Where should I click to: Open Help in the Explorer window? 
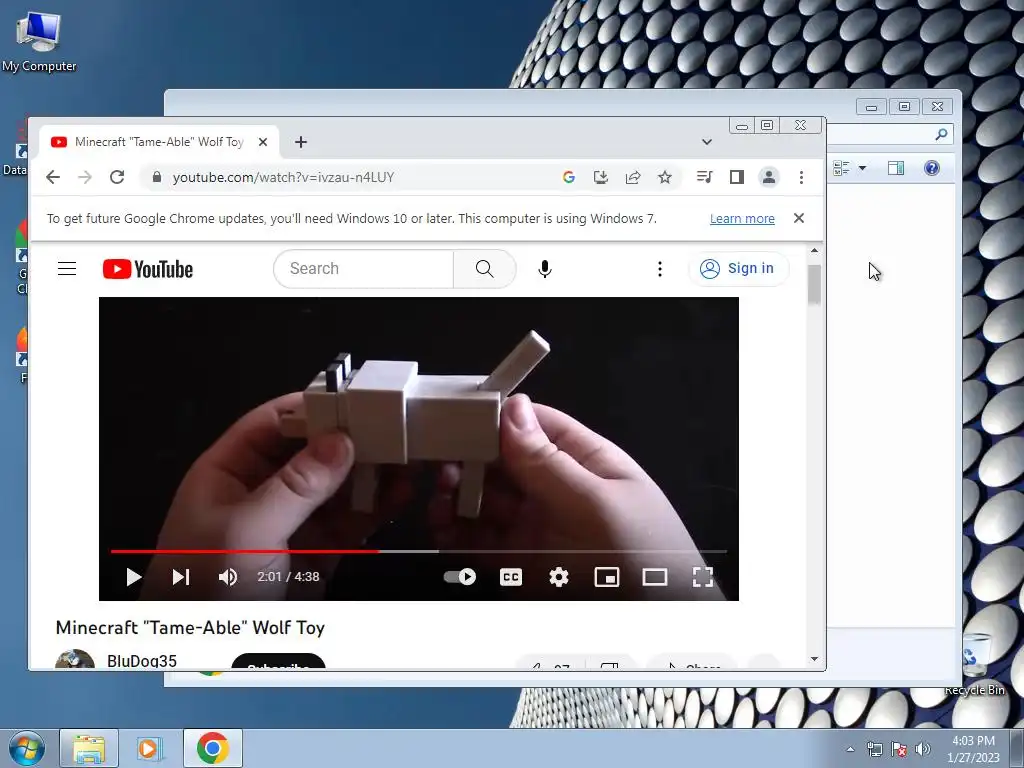point(932,168)
